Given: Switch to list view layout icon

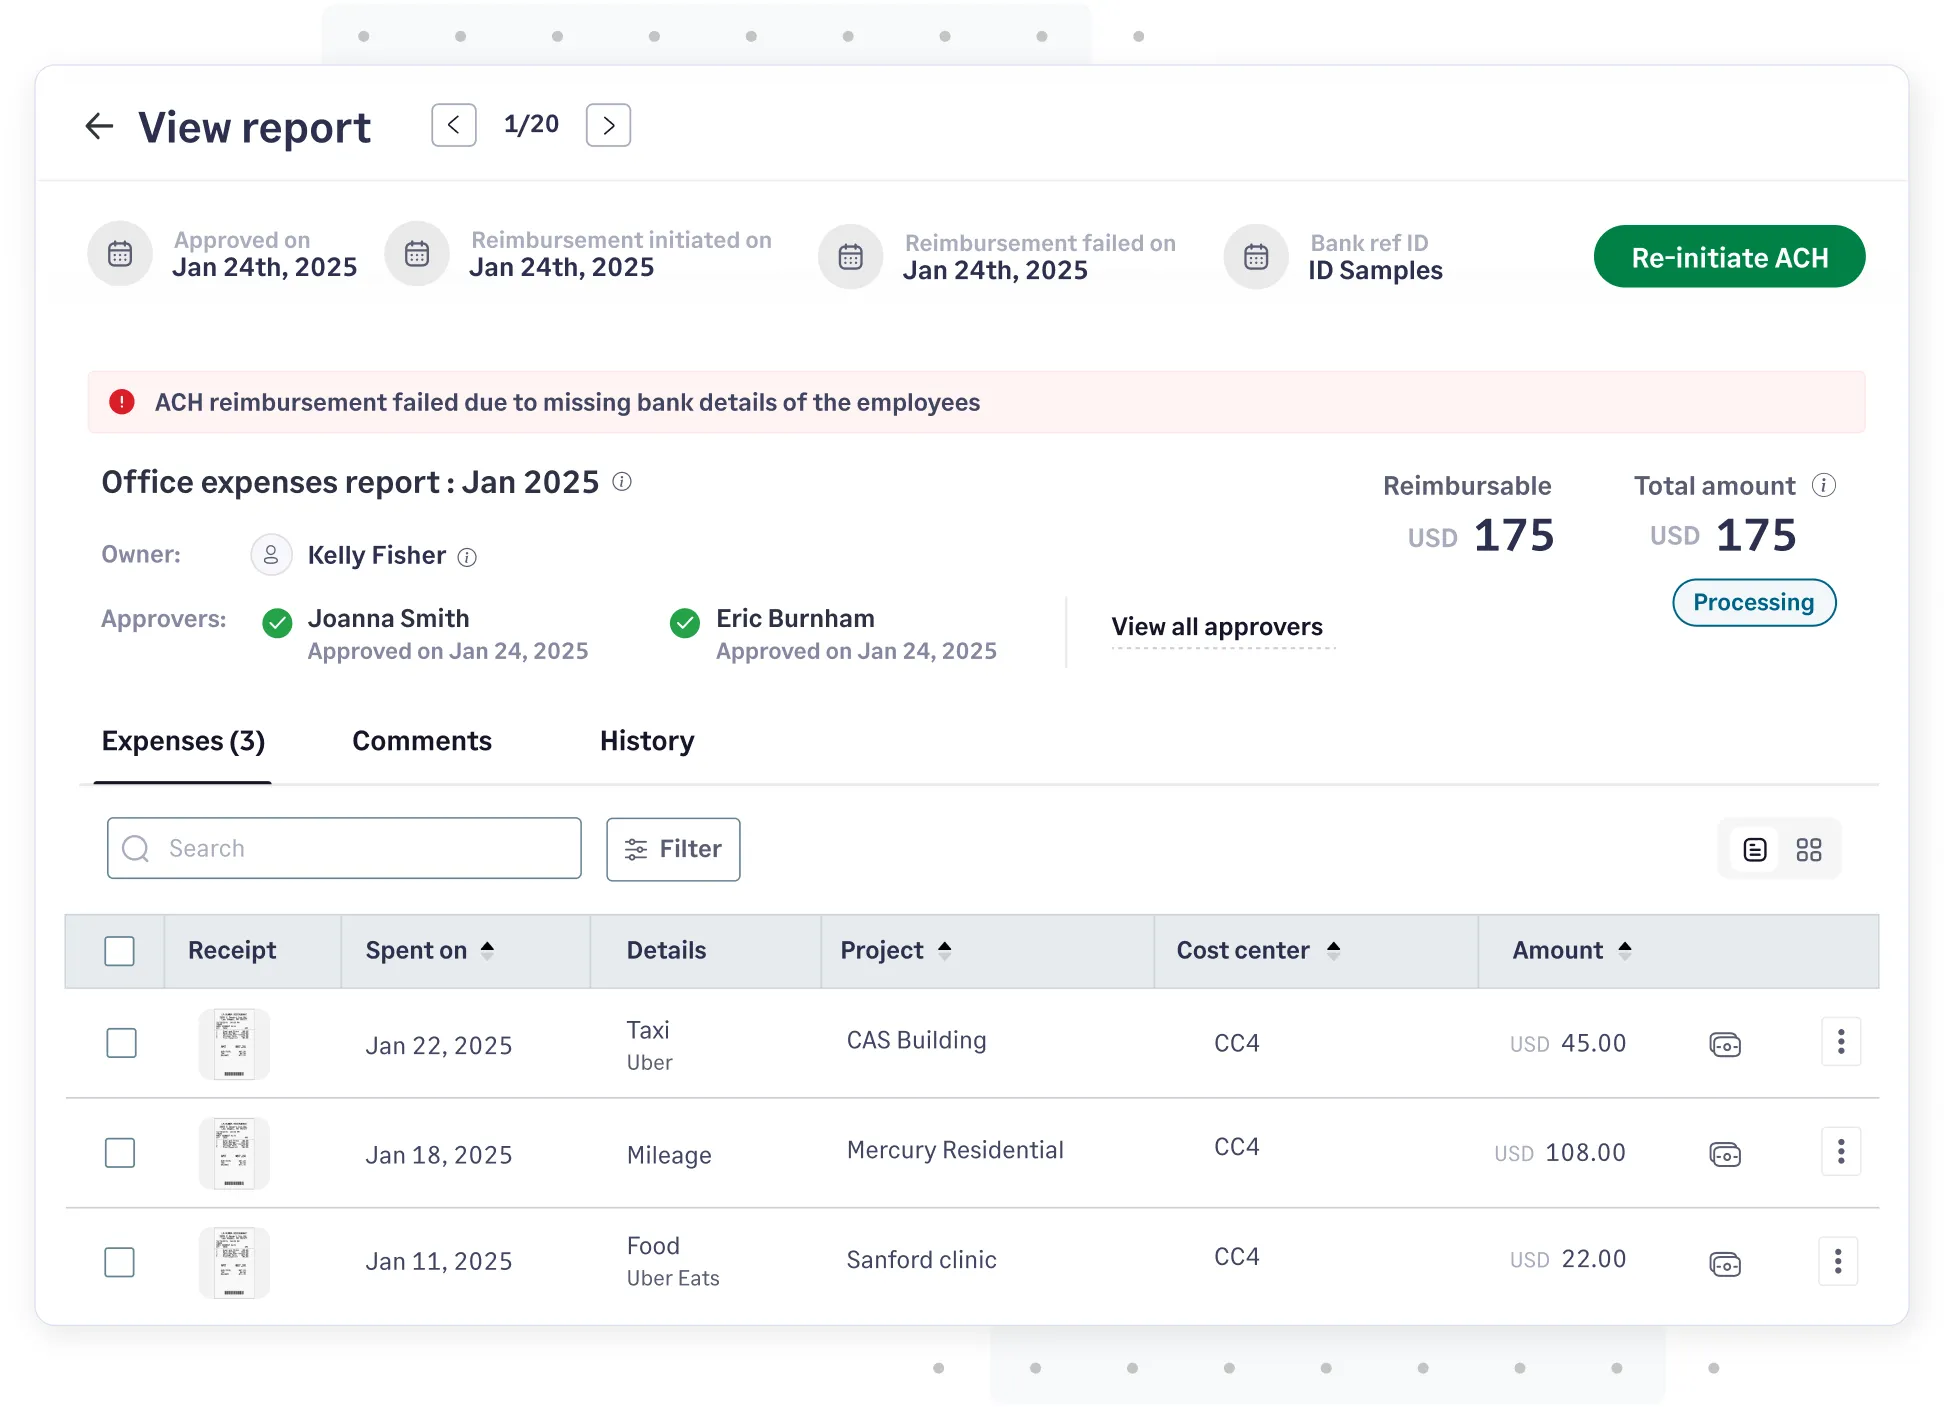Looking at the screenshot, I should click(x=1755, y=850).
